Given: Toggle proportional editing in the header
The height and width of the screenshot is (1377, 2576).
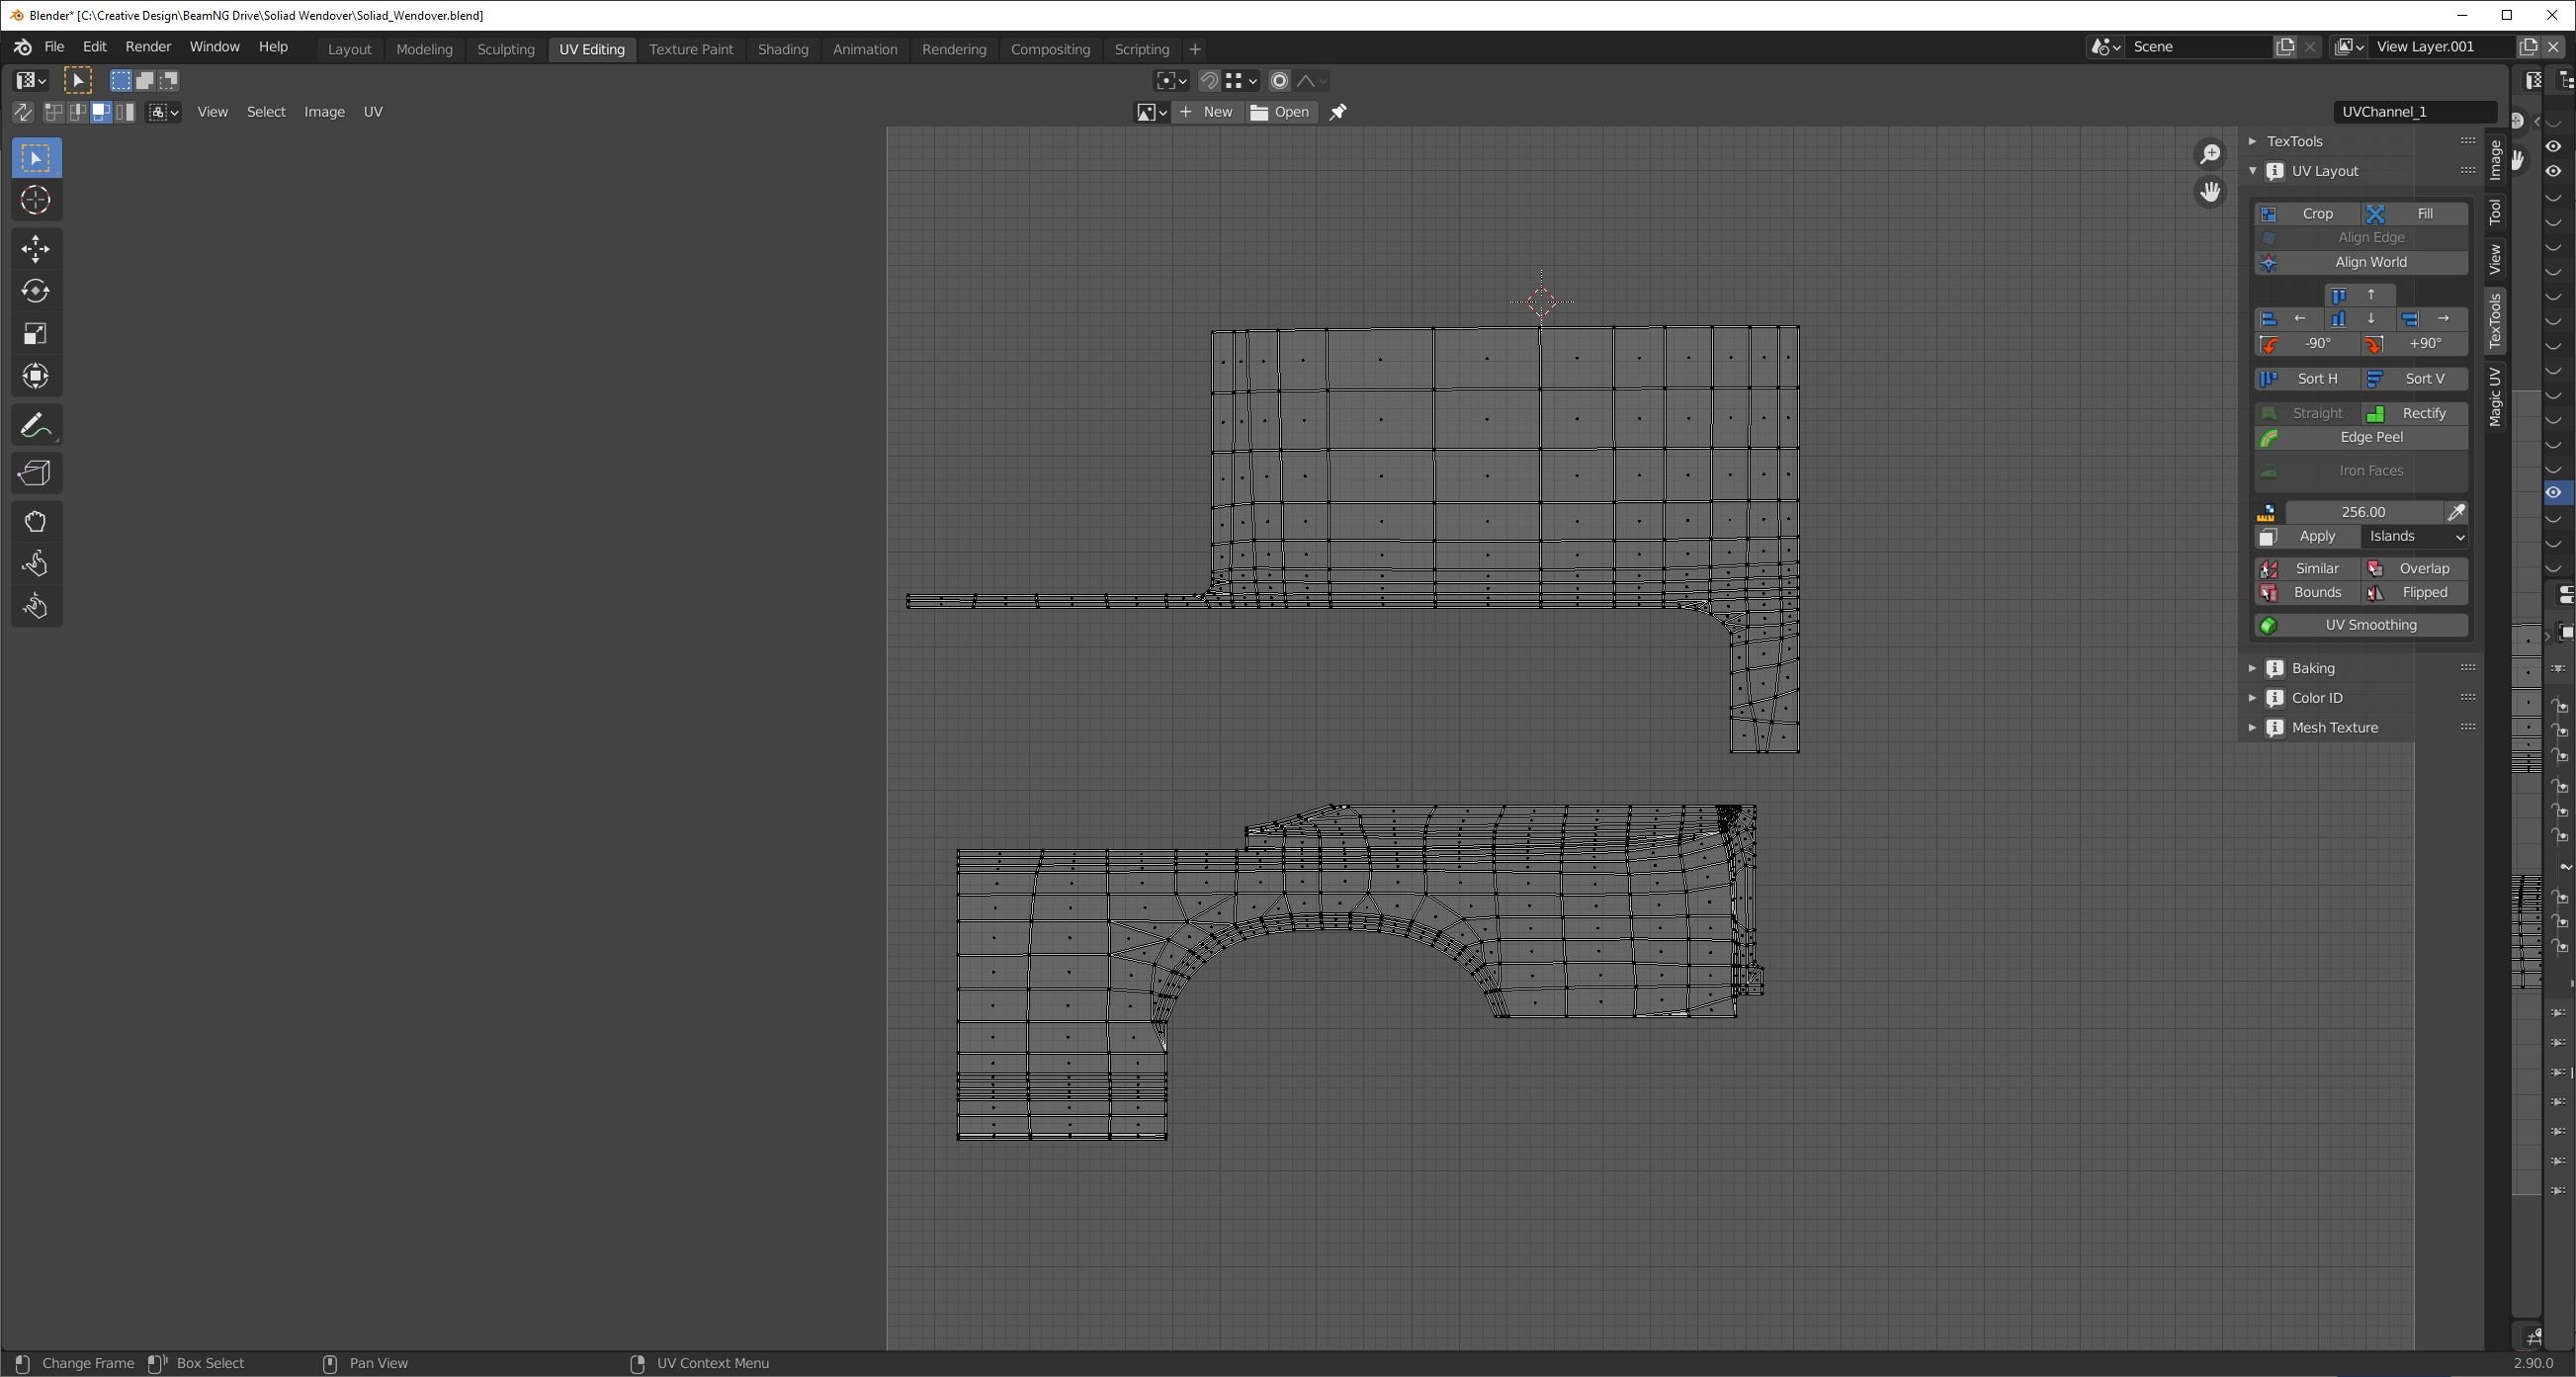Looking at the screenshot, I should (1279, 81).
